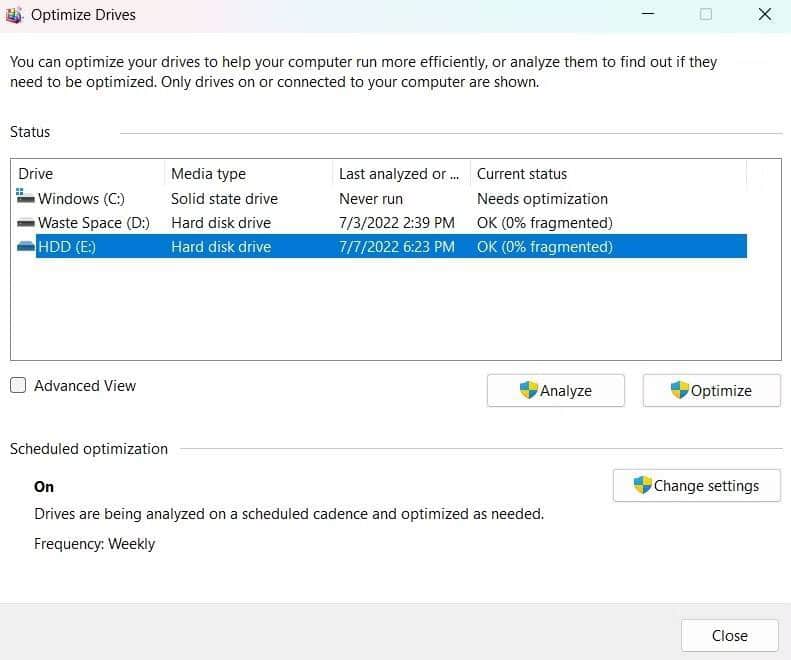Click the shield icon on Change settings

click(643, 485)
